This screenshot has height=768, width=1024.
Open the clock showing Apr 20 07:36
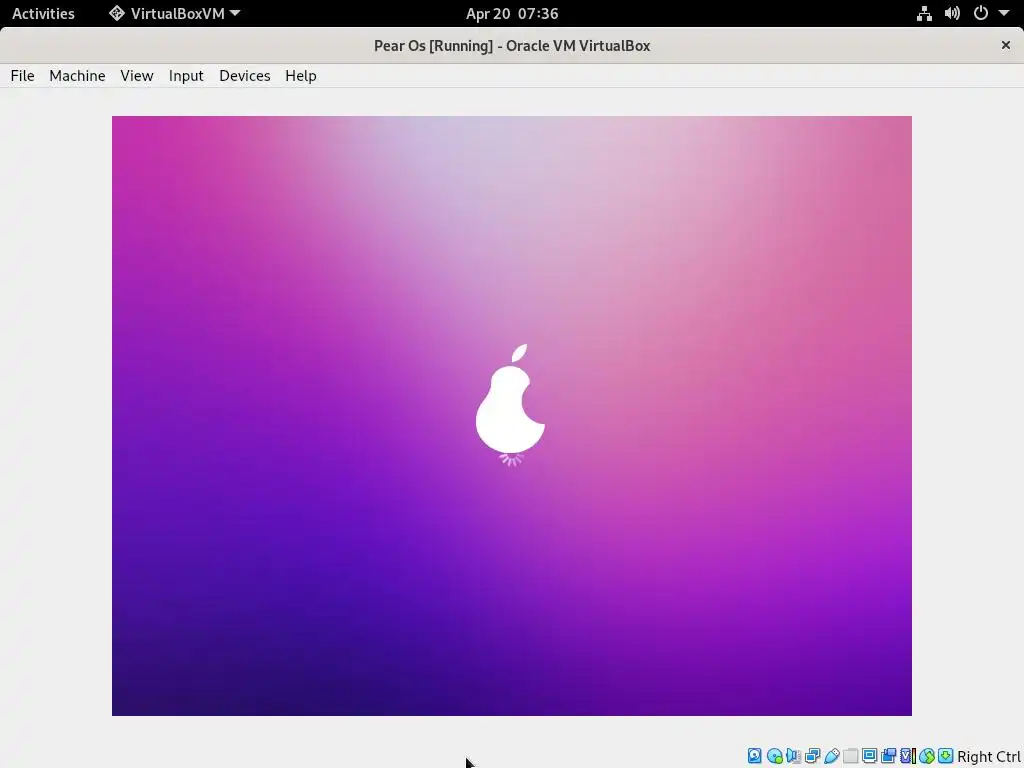click(x=512, y=13)
